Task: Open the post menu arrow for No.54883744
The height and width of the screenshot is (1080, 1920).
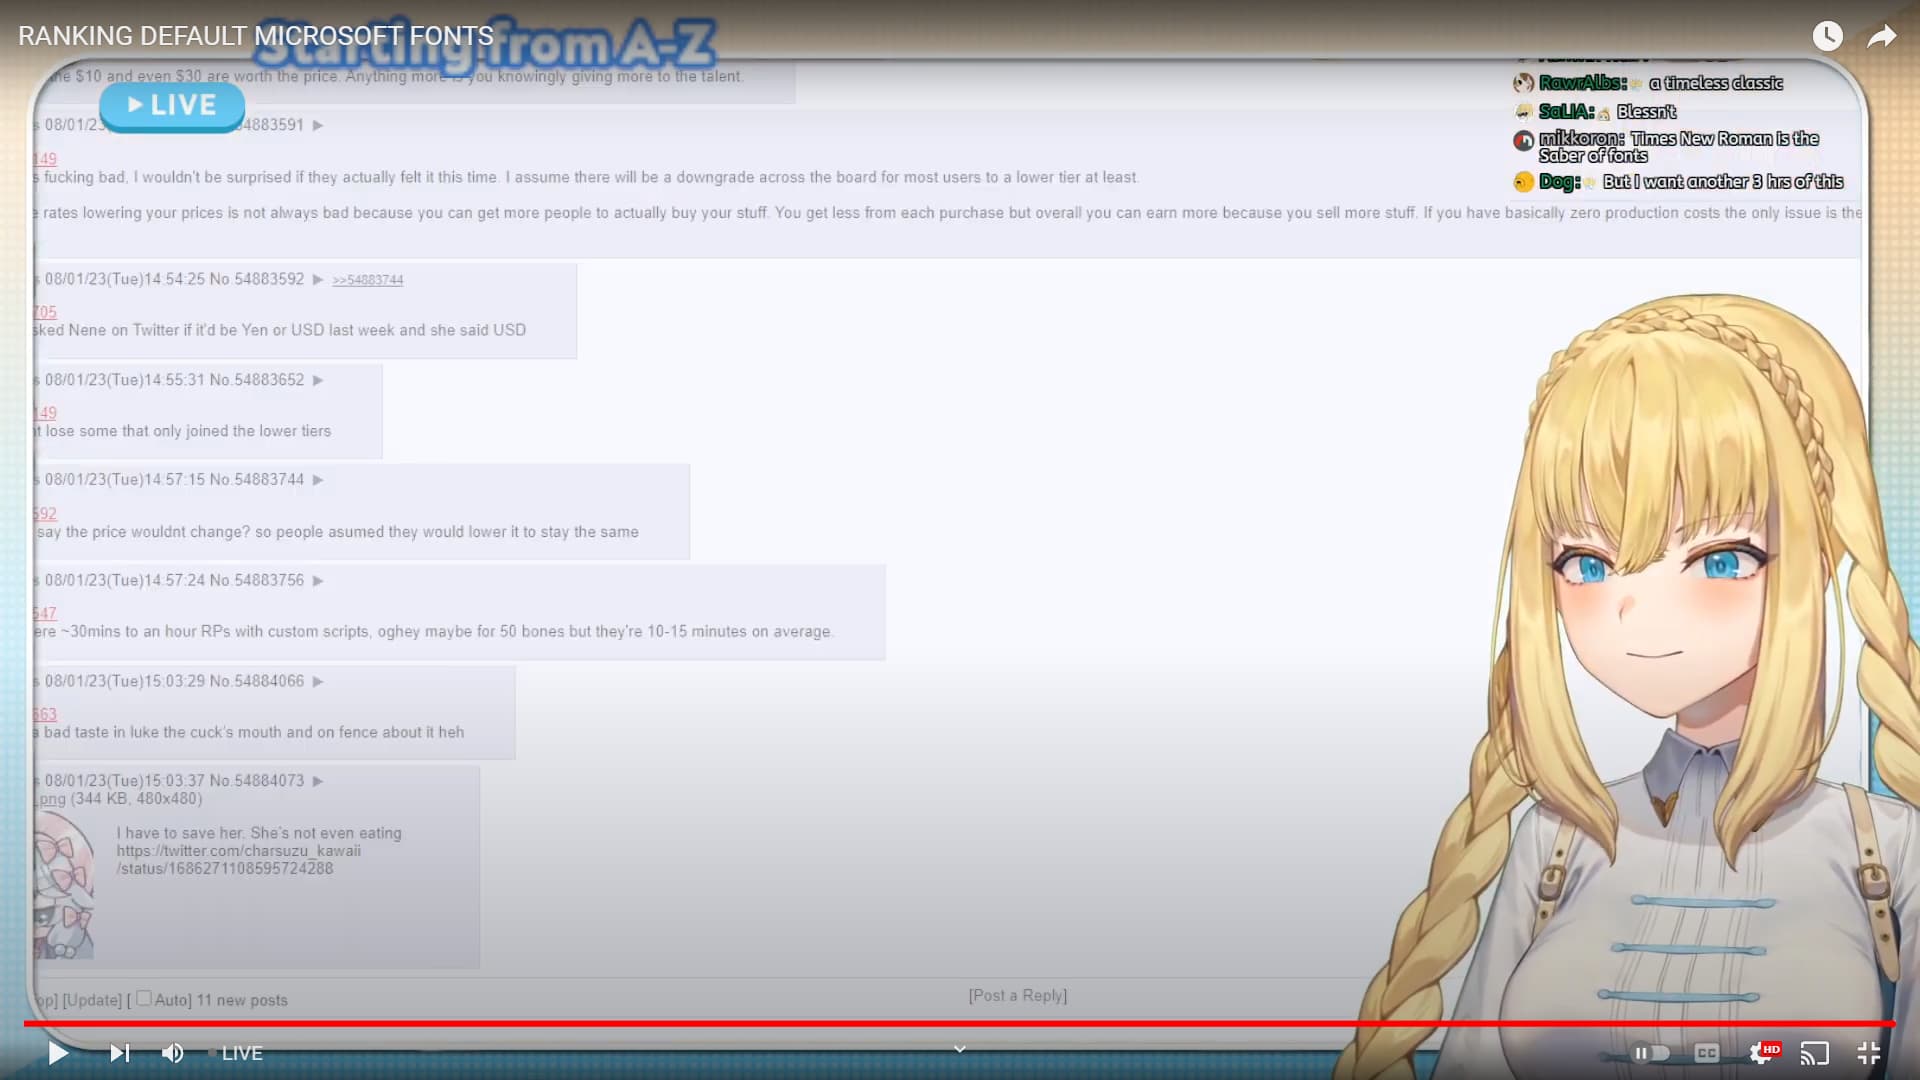Action: point(318,480)
